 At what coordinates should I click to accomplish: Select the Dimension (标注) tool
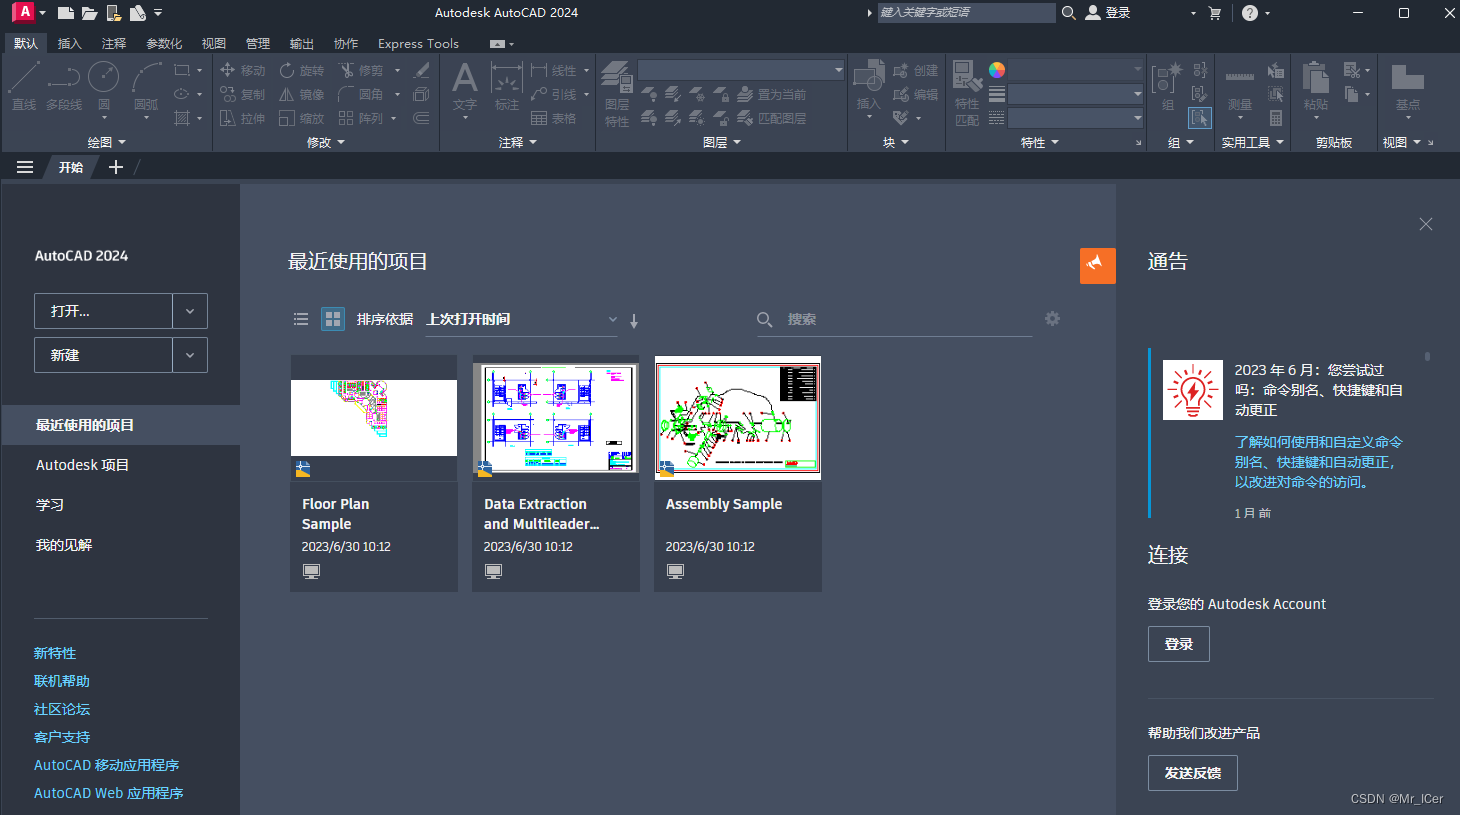click(507, 86)
